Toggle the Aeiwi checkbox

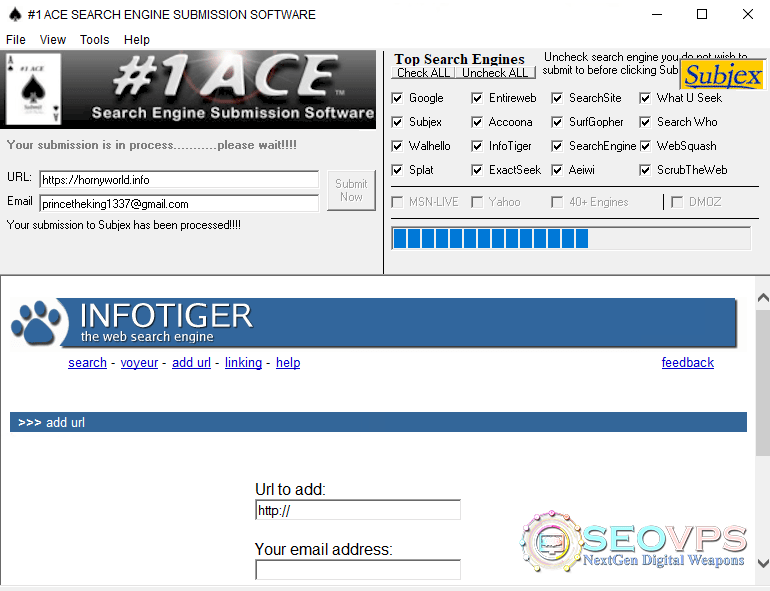tap(557, 170)
